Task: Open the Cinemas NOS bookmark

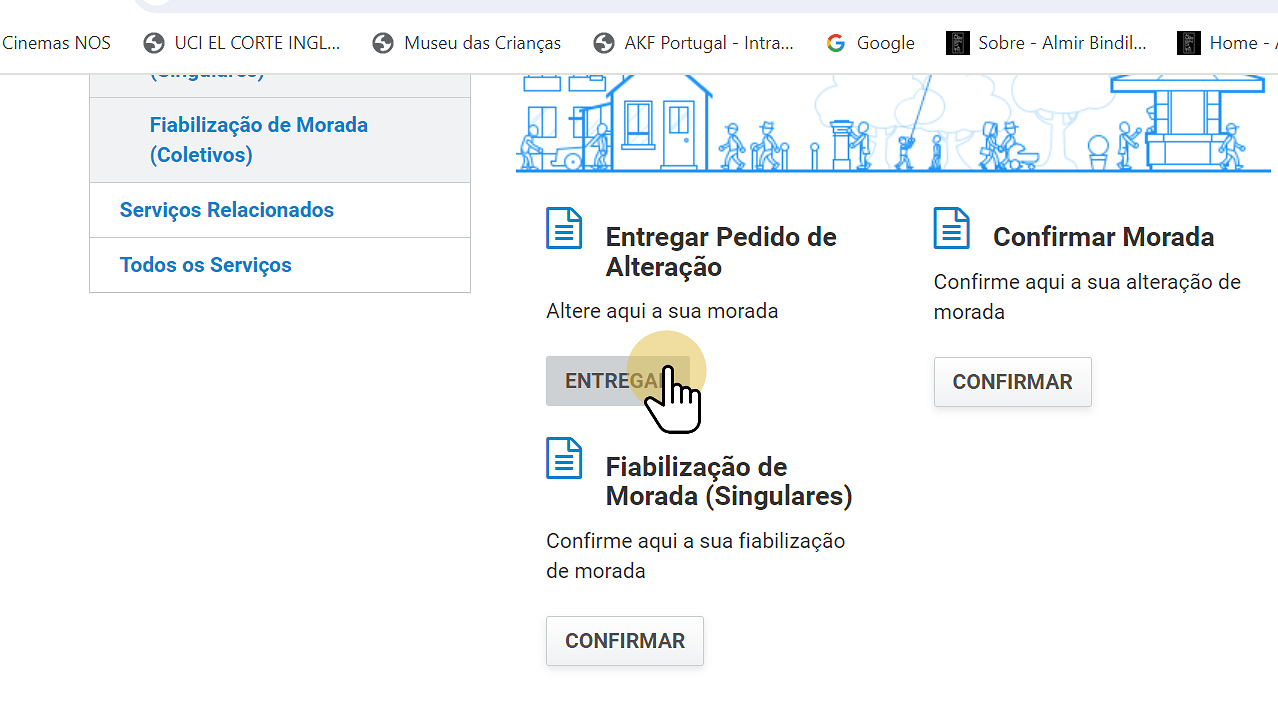Action: [x=56, y=43]
